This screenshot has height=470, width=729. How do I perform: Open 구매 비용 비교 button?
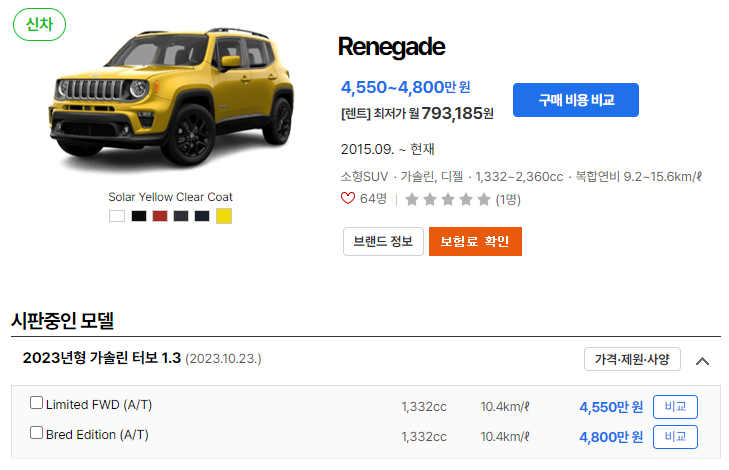point(576,100)
